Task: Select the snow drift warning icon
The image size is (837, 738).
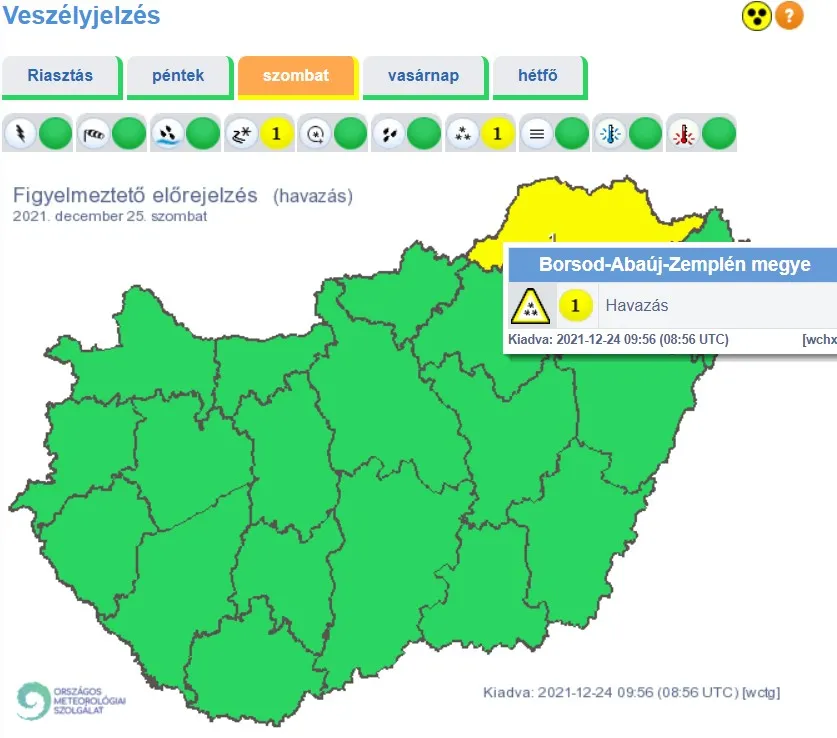Action: click(x=242, y=133)
